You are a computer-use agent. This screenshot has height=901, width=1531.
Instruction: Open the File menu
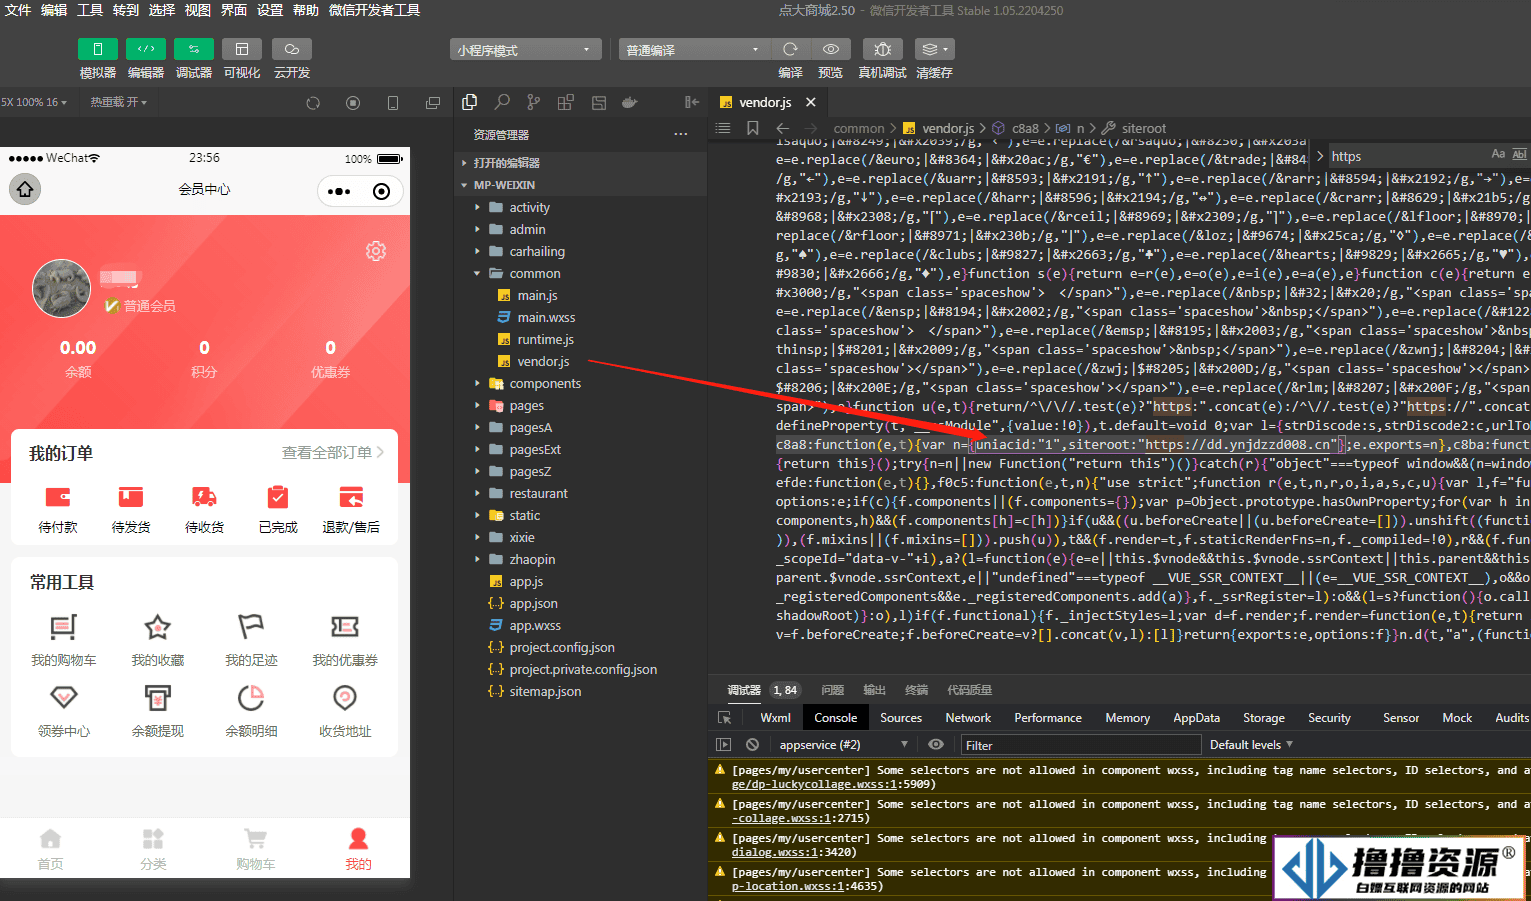(x=18, y=10)
